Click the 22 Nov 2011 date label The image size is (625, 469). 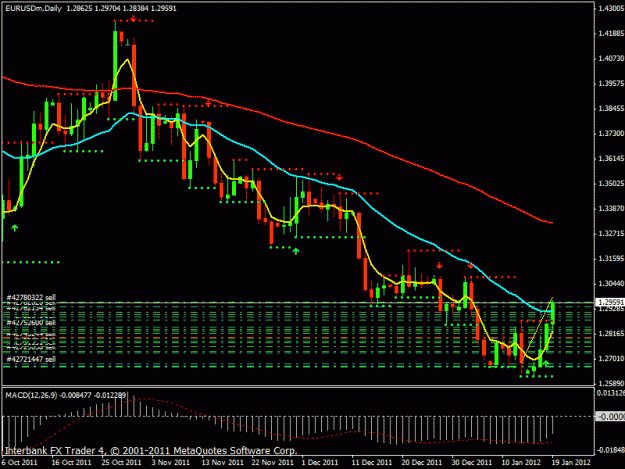tap(273, 463)
